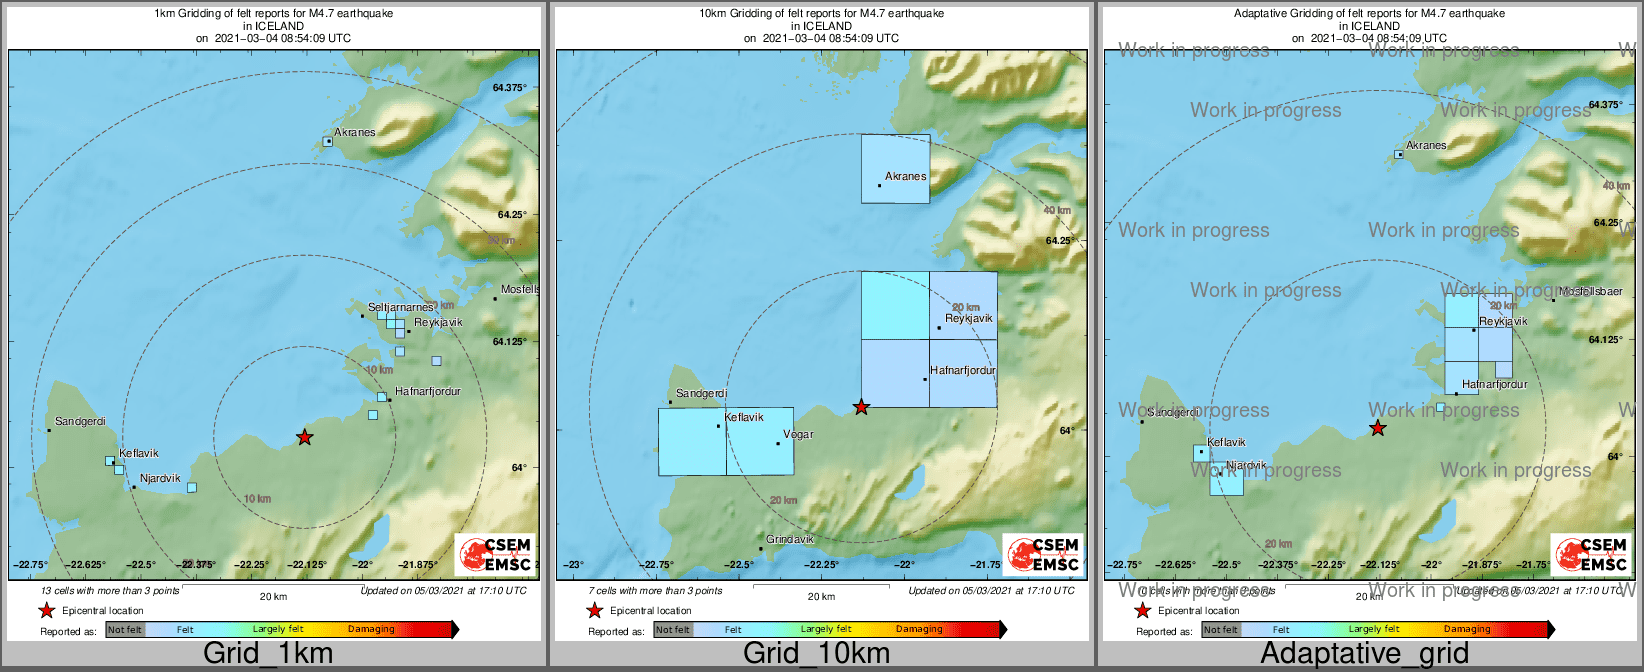Screen dimensions: 1644x672
Task: Click the CSEM EMSC logo in Grid_1km map
Action: tap(495, 555)
